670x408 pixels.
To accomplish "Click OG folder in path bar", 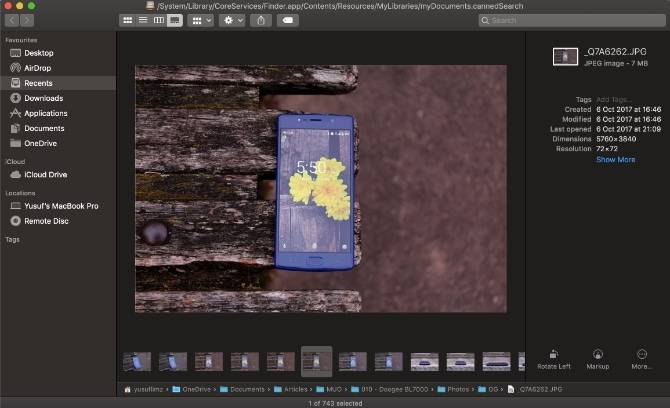I will 488,389.
